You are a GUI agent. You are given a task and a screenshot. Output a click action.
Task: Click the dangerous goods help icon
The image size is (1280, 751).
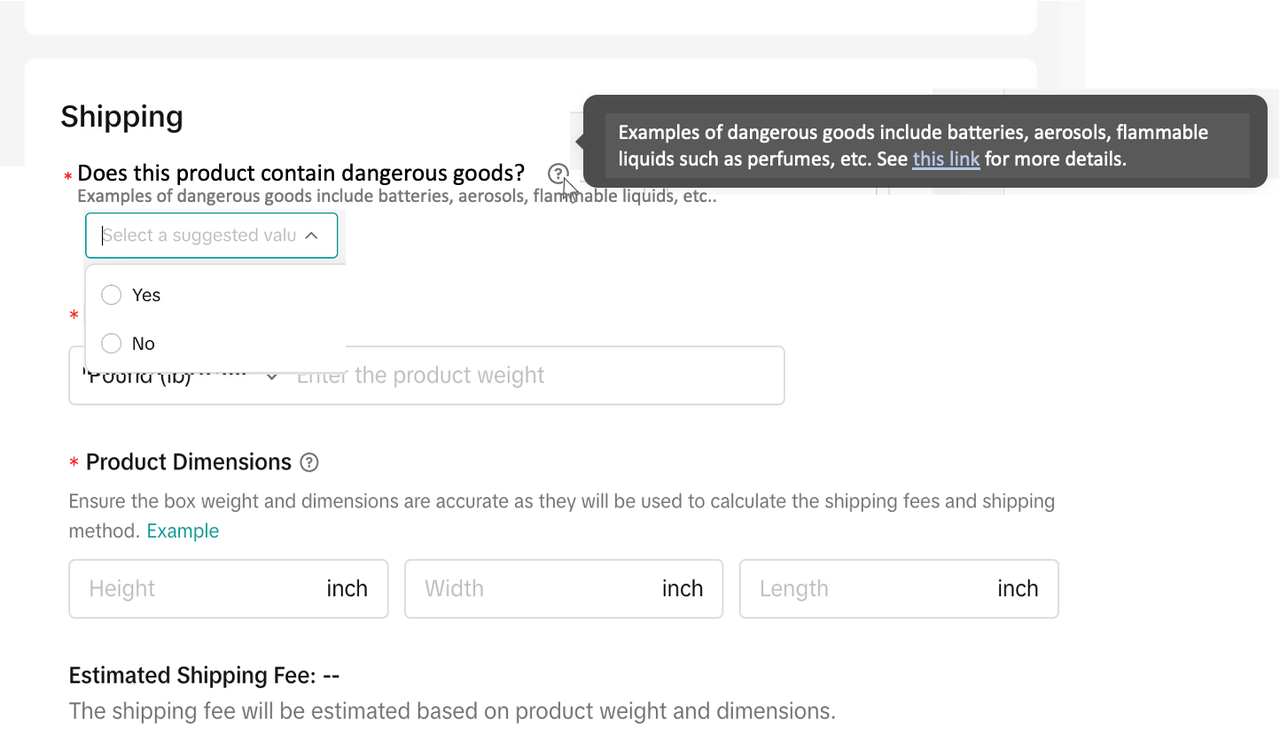(x=558, y=173)
